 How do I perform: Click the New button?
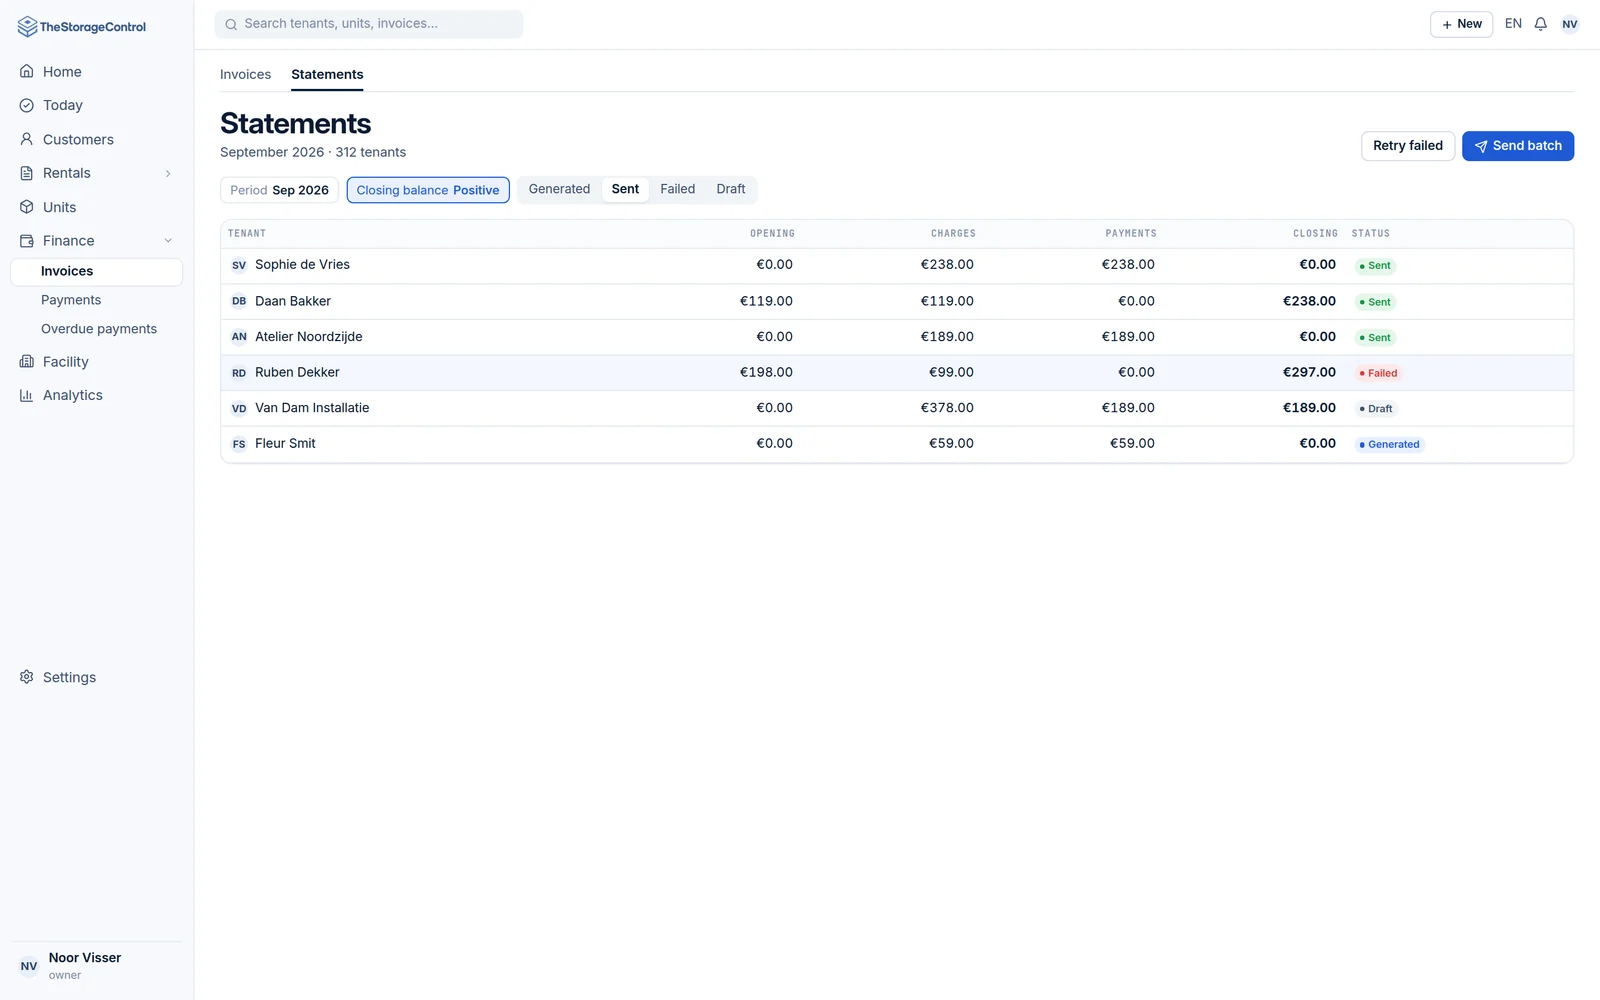[x=1461, y=24]
